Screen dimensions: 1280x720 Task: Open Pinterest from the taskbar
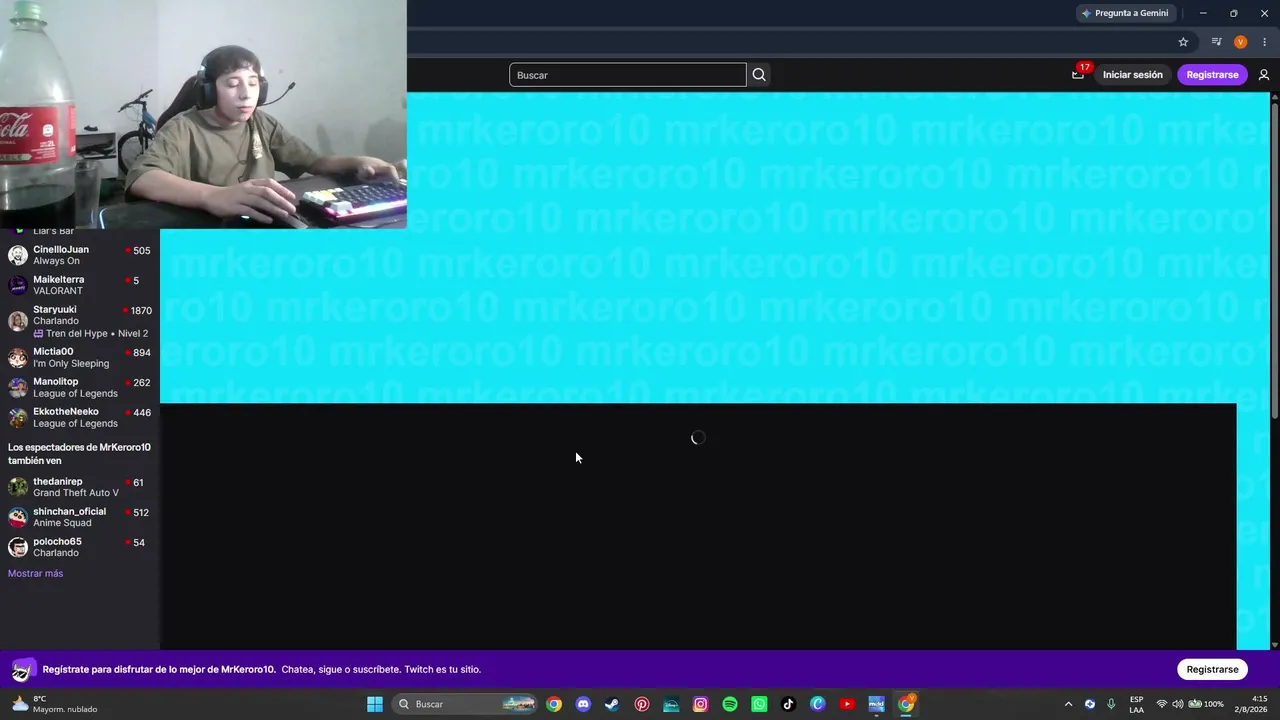click(x=642, y=704)
